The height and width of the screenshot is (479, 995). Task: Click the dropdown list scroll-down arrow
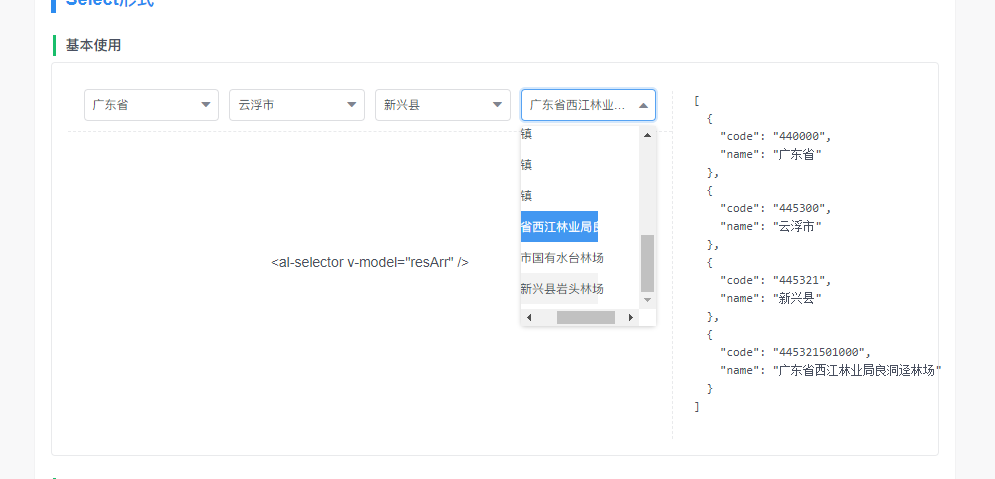(647, 299)
